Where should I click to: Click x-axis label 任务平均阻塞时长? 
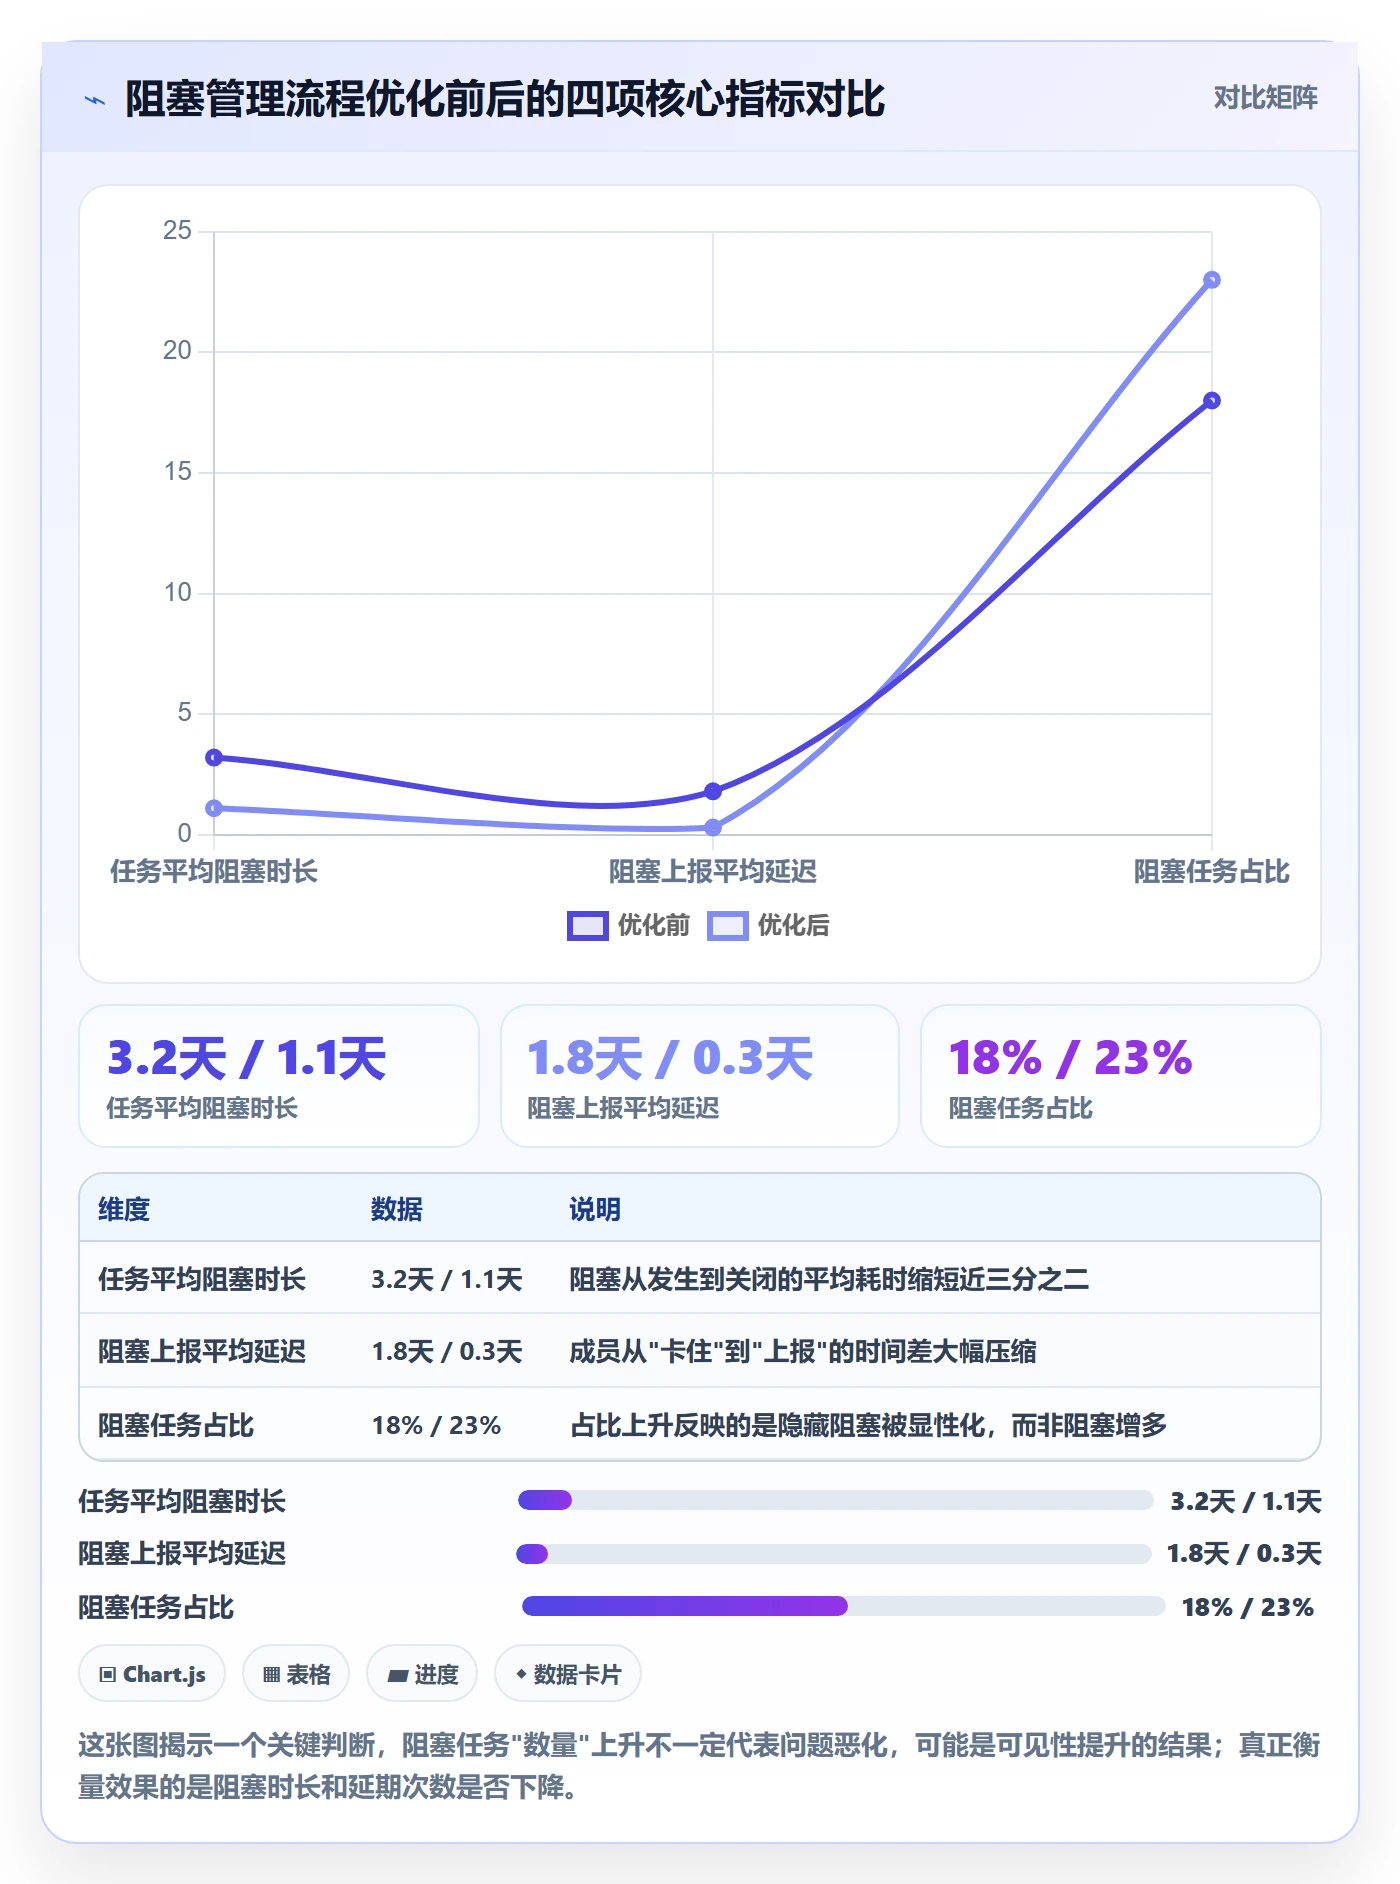click(214, 872)
